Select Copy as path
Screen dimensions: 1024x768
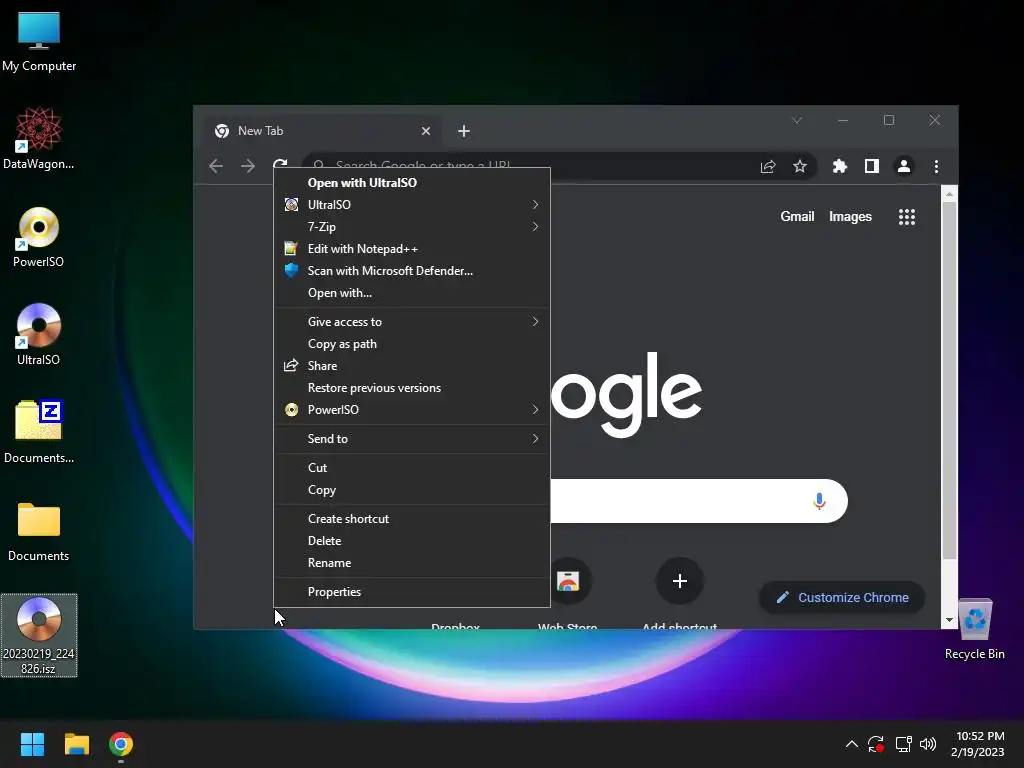click(412, 344)
